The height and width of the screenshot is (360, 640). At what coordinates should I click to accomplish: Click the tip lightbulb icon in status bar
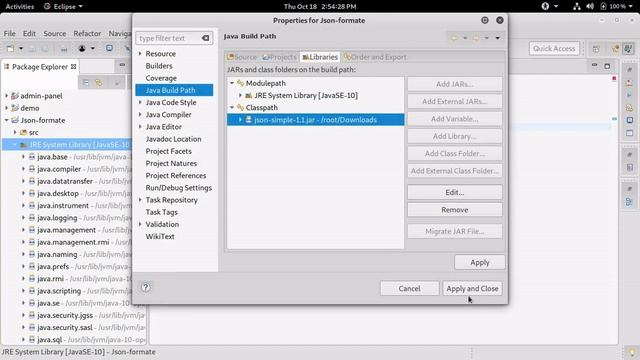coord(631,352)
